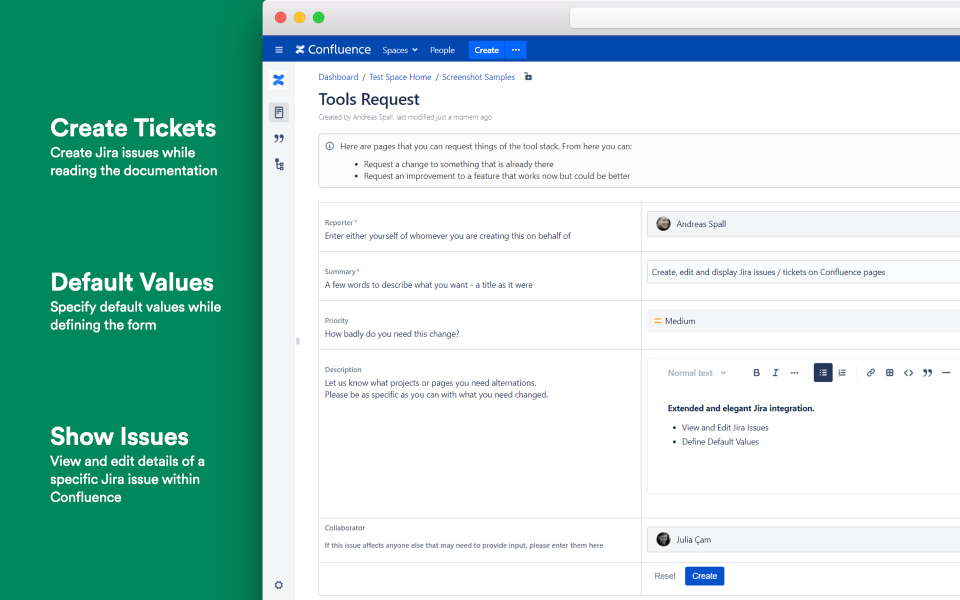Image resolution: width=960 pixels, height=600 pixels.
Task: Open the sidebar hamburger menu
Action: coord(278,49)
